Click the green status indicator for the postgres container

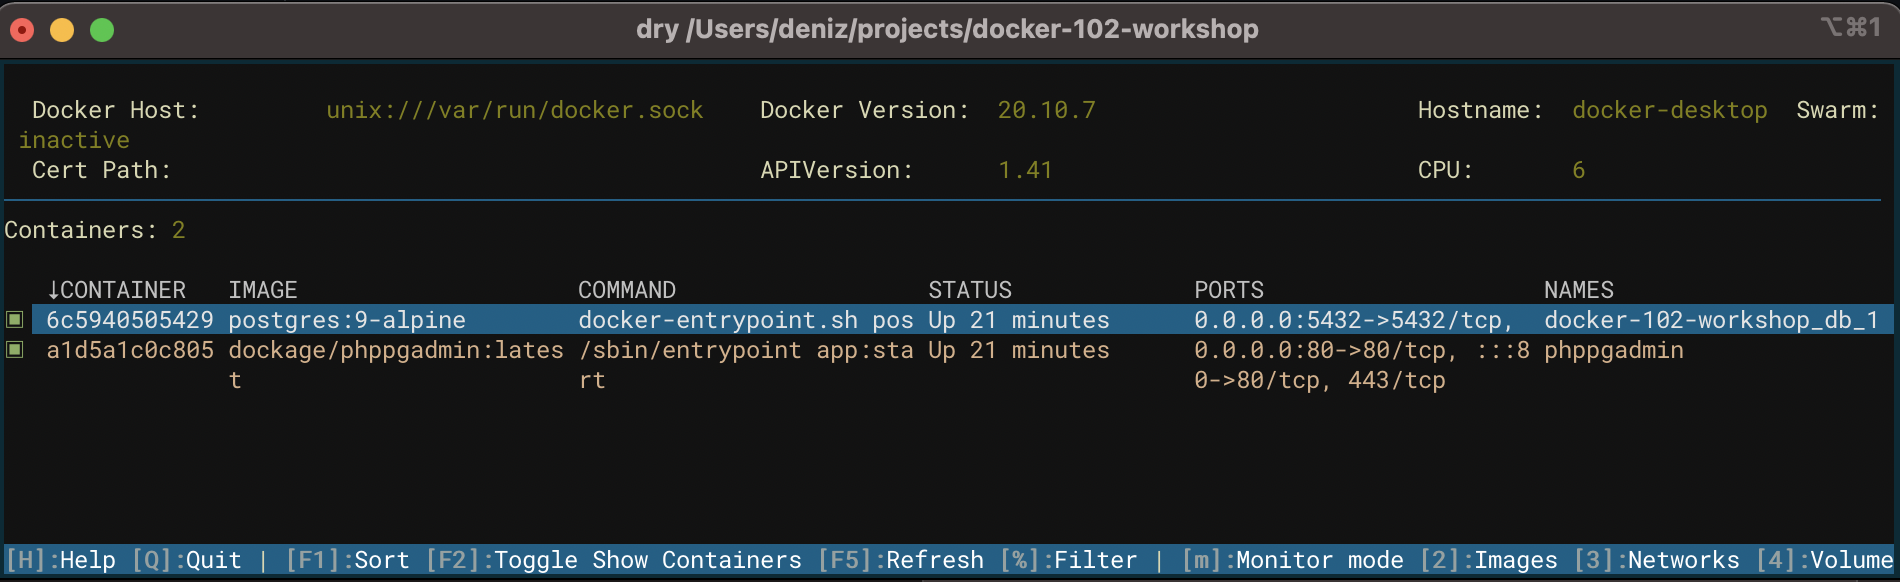[x=15, y=320]
